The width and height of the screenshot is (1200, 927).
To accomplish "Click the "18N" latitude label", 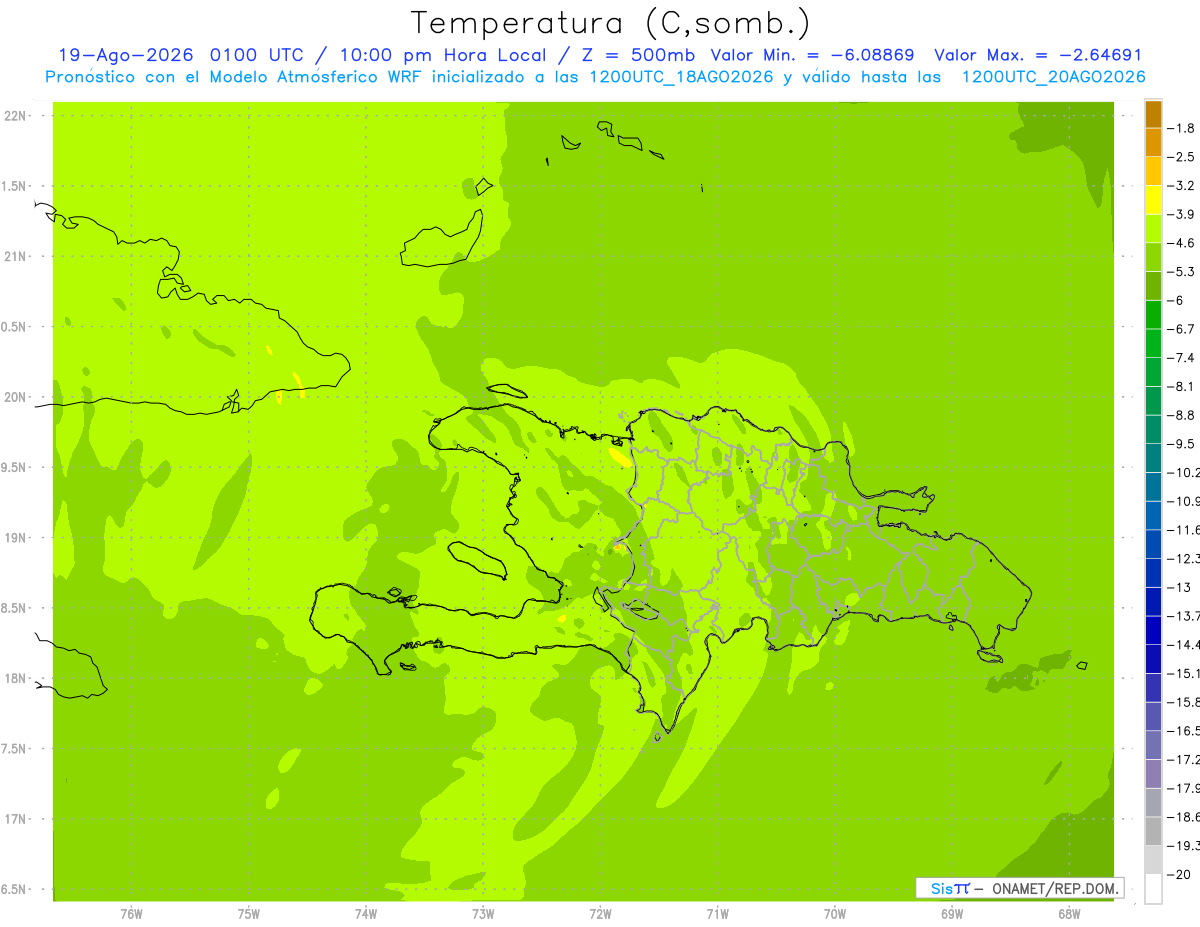I will (15, 679).
